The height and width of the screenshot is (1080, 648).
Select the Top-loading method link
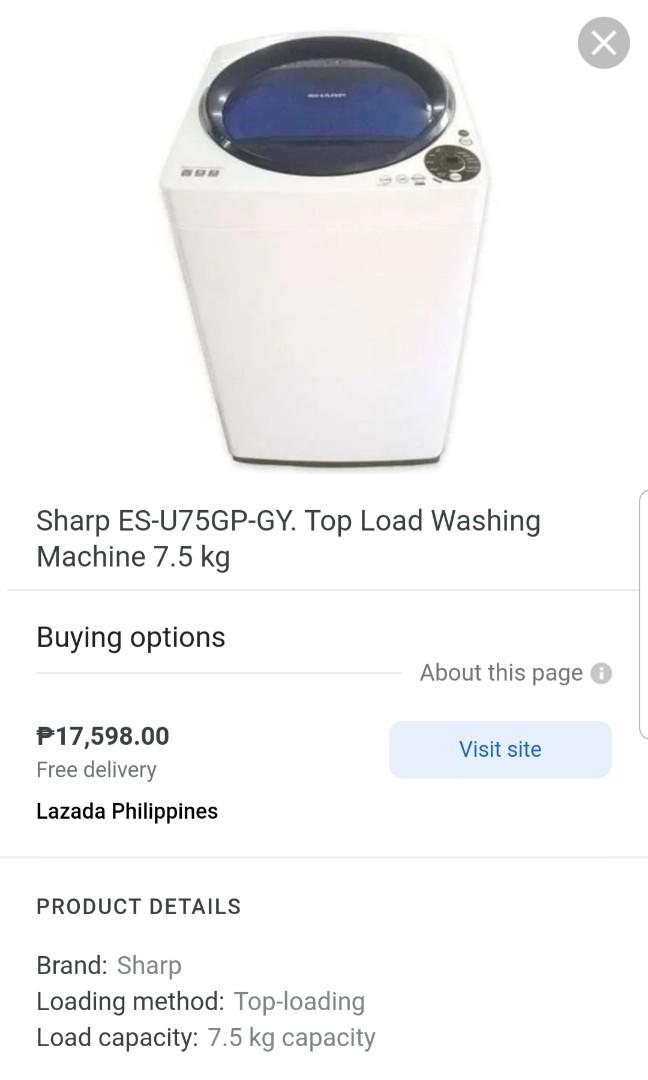(x=298, y=1001)
